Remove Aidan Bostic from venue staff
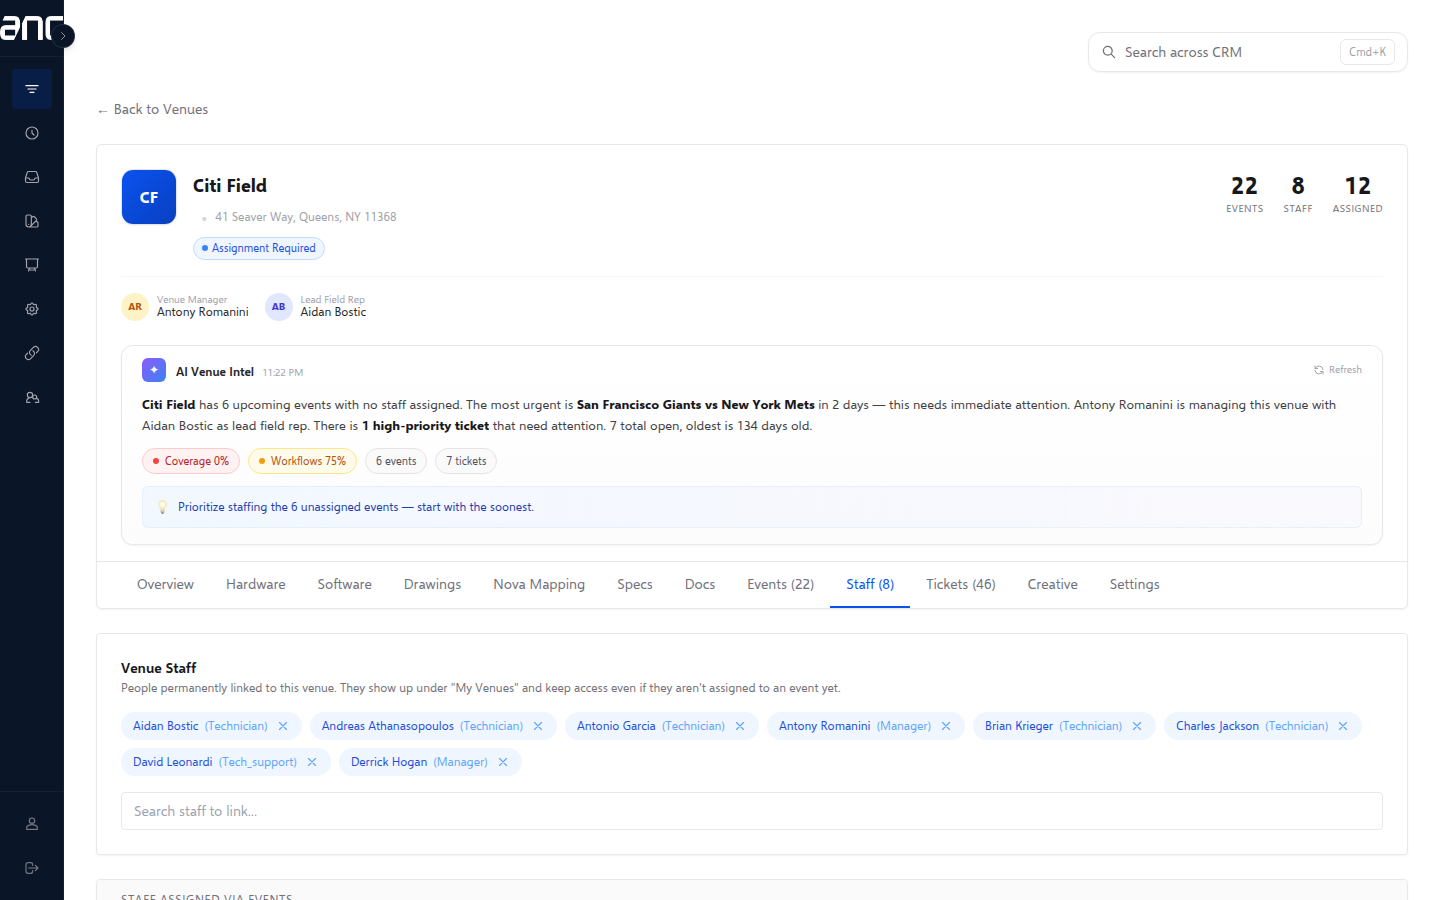This screenshot has width=1440, height=900. click(283, 726)
